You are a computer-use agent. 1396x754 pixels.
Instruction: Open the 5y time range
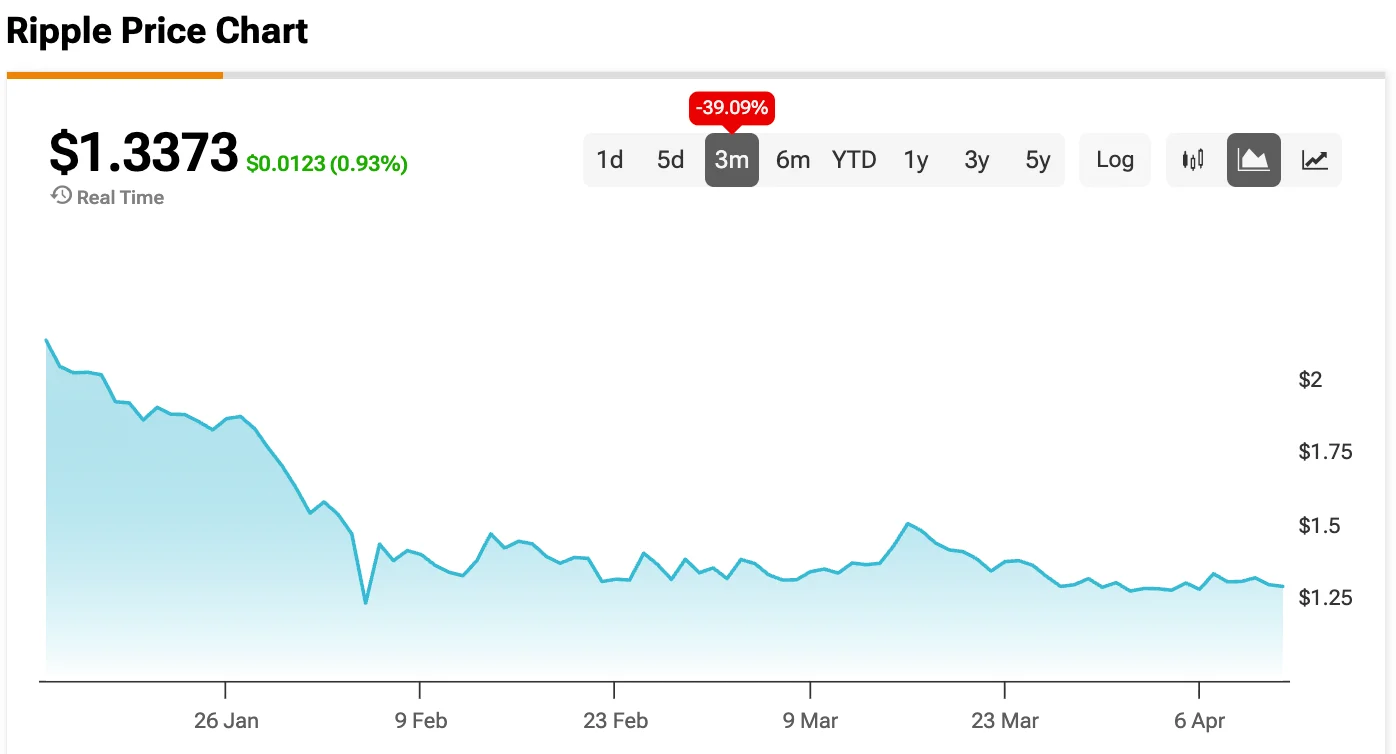1038,160
